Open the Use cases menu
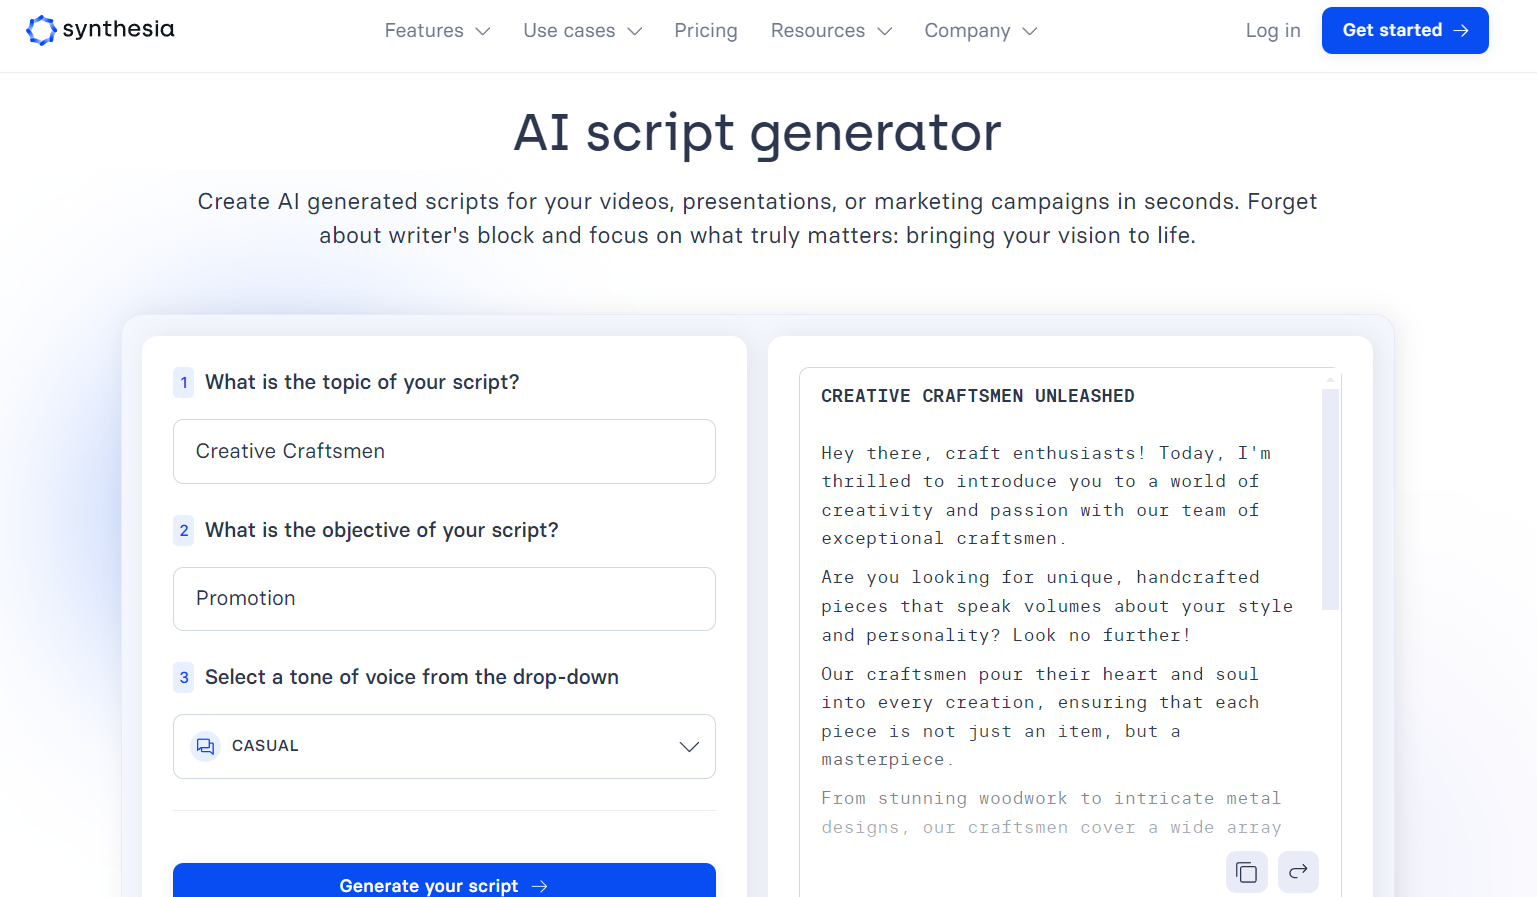The width and height of the screenshot is (1537, 897). click(572, 31)
